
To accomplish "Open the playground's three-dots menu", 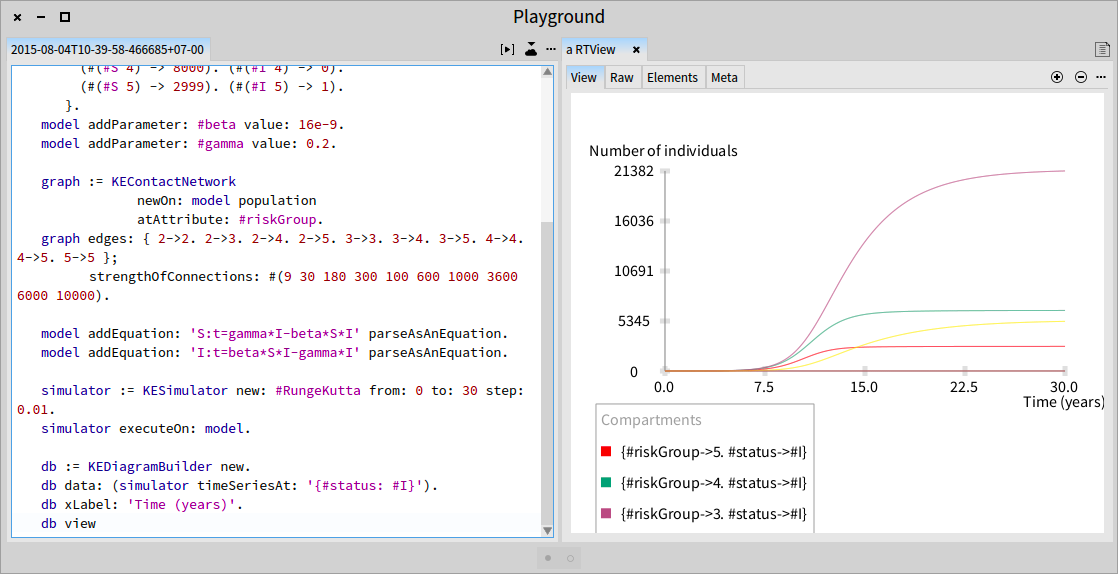I will (550, 49).
